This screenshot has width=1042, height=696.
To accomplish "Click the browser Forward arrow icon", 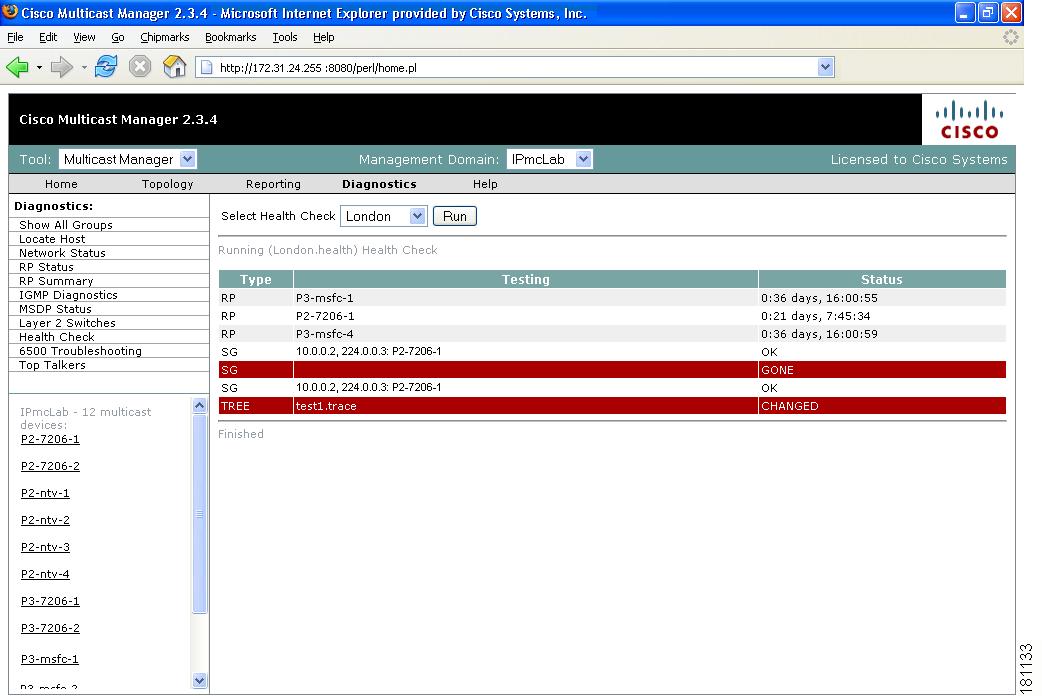I will (x=62, y=67).
